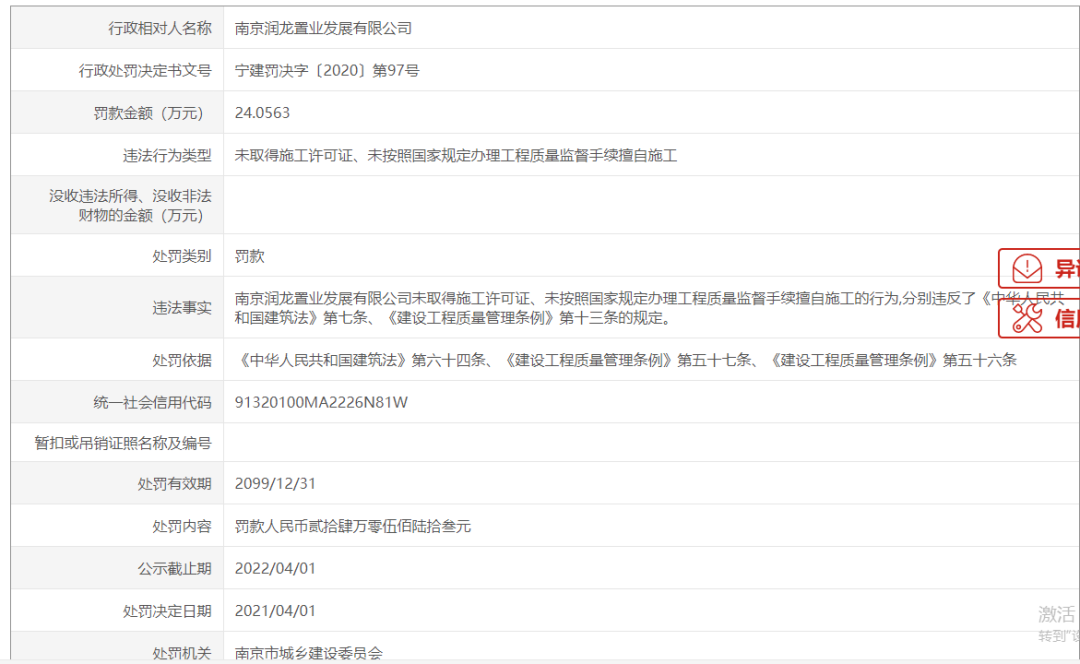Click the 统一社会信用代码 label

click(152, 402)
